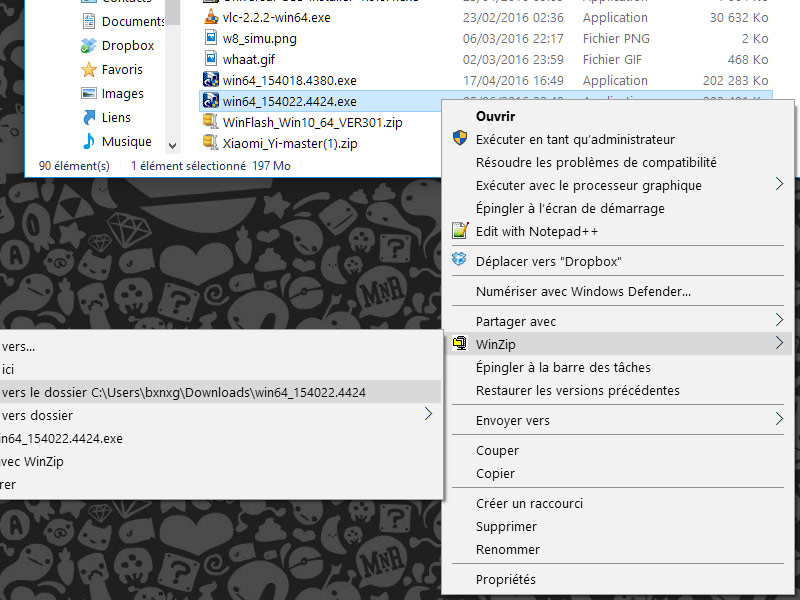Choose Épingler à l'écran de démarrage

[570, 208]
